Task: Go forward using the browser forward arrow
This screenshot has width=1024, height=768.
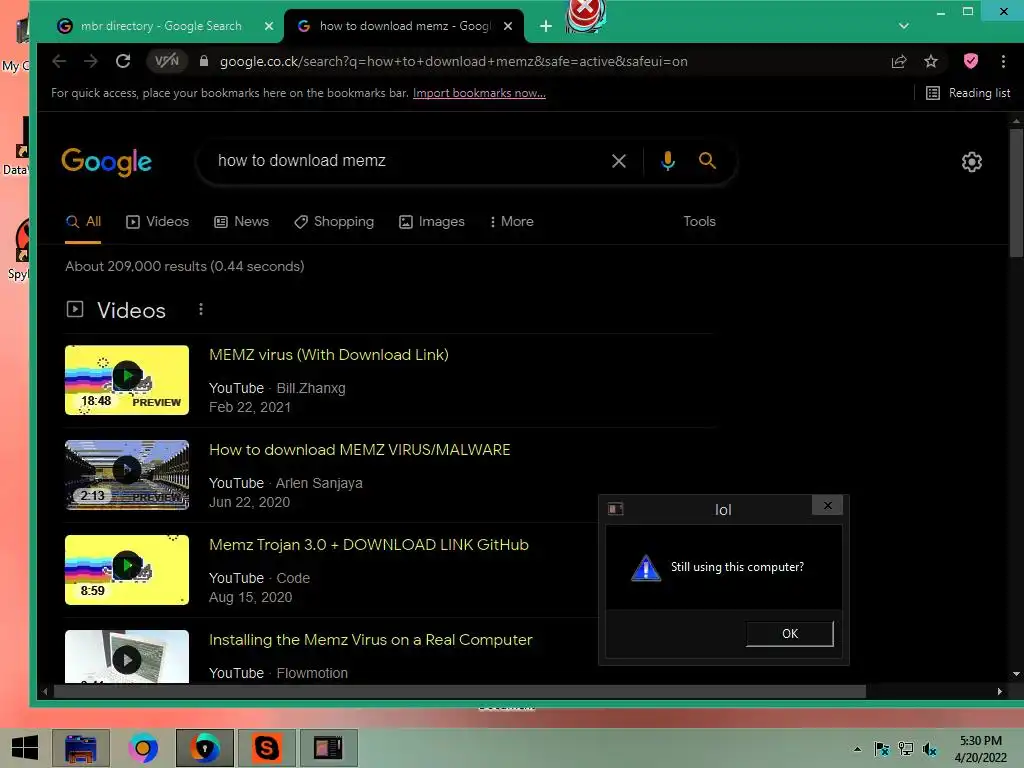Action: [x=91, y=61]
